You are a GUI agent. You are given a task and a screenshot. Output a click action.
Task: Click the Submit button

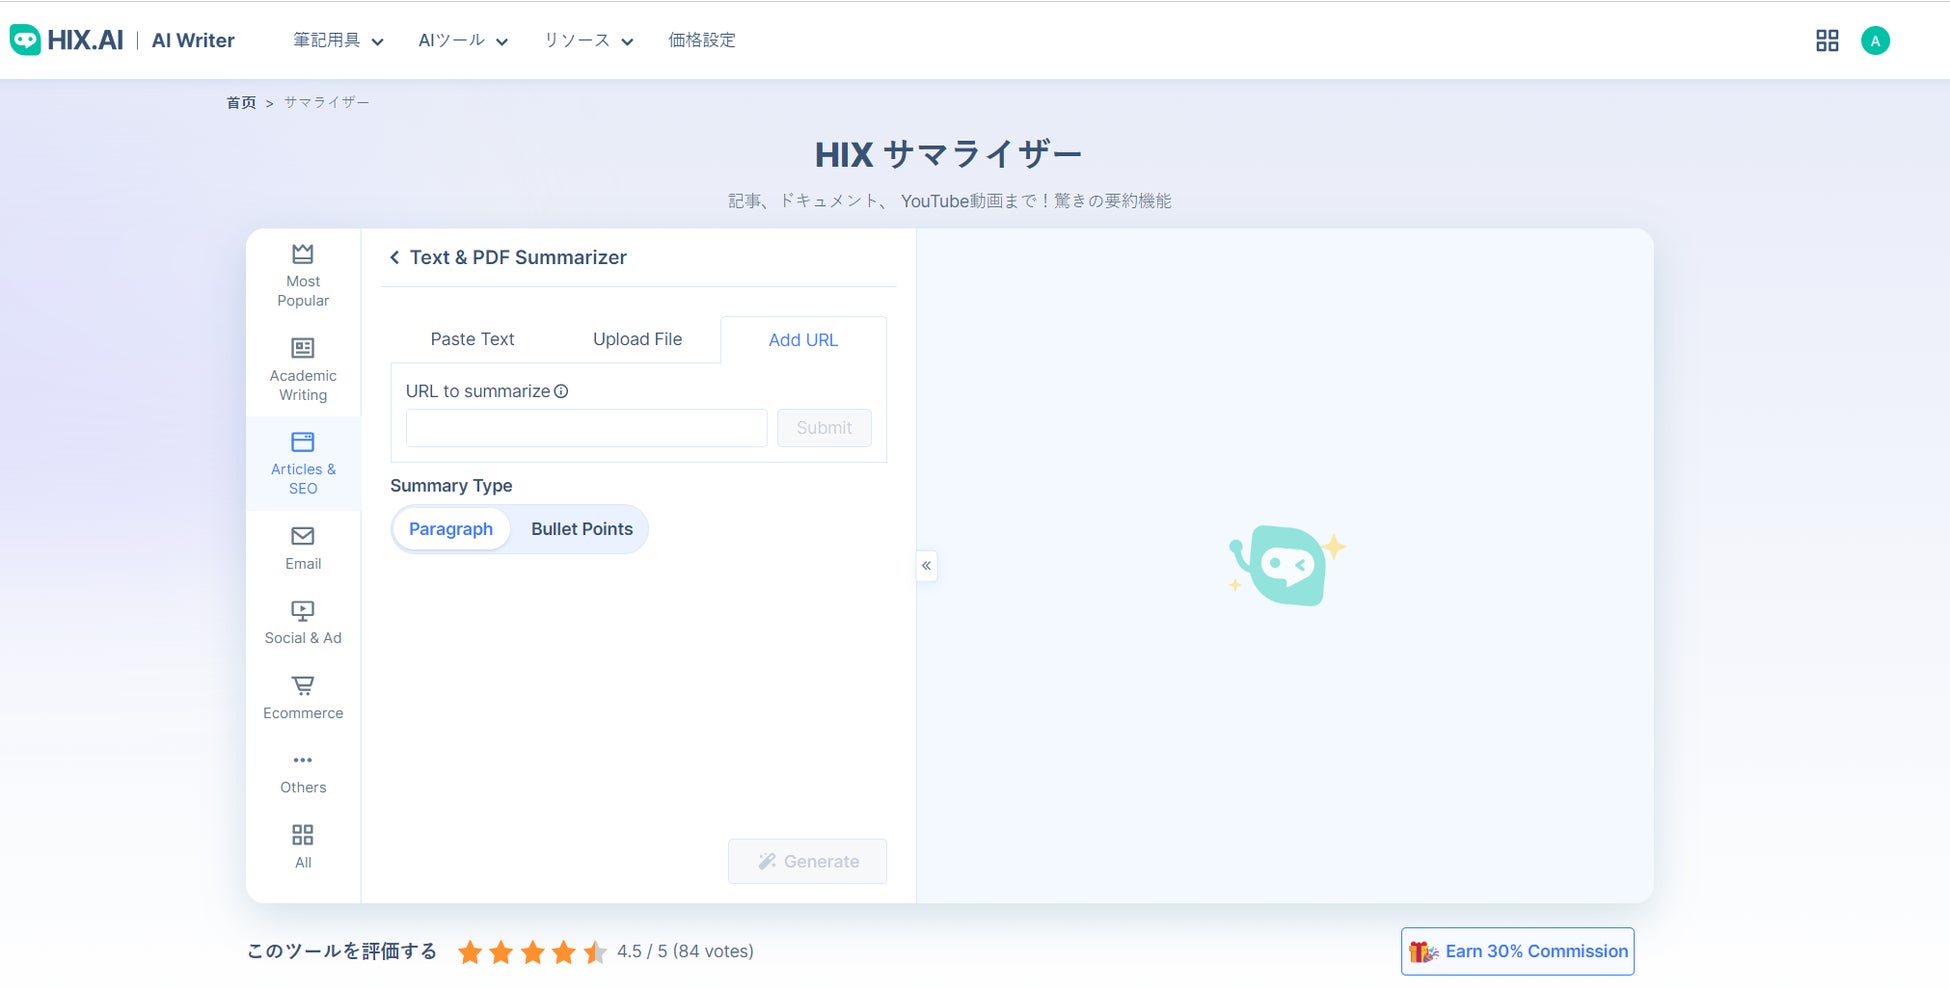click(824, 428)
